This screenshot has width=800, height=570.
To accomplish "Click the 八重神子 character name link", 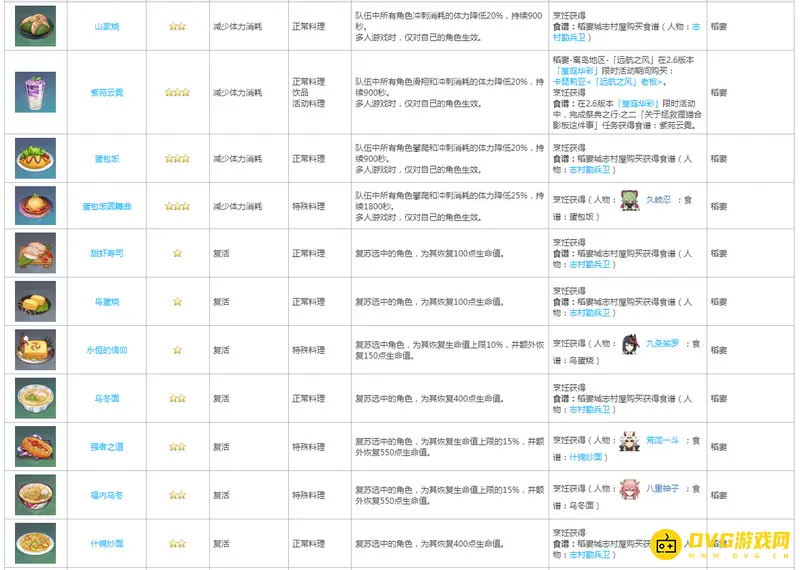I will tap(661, 489).
